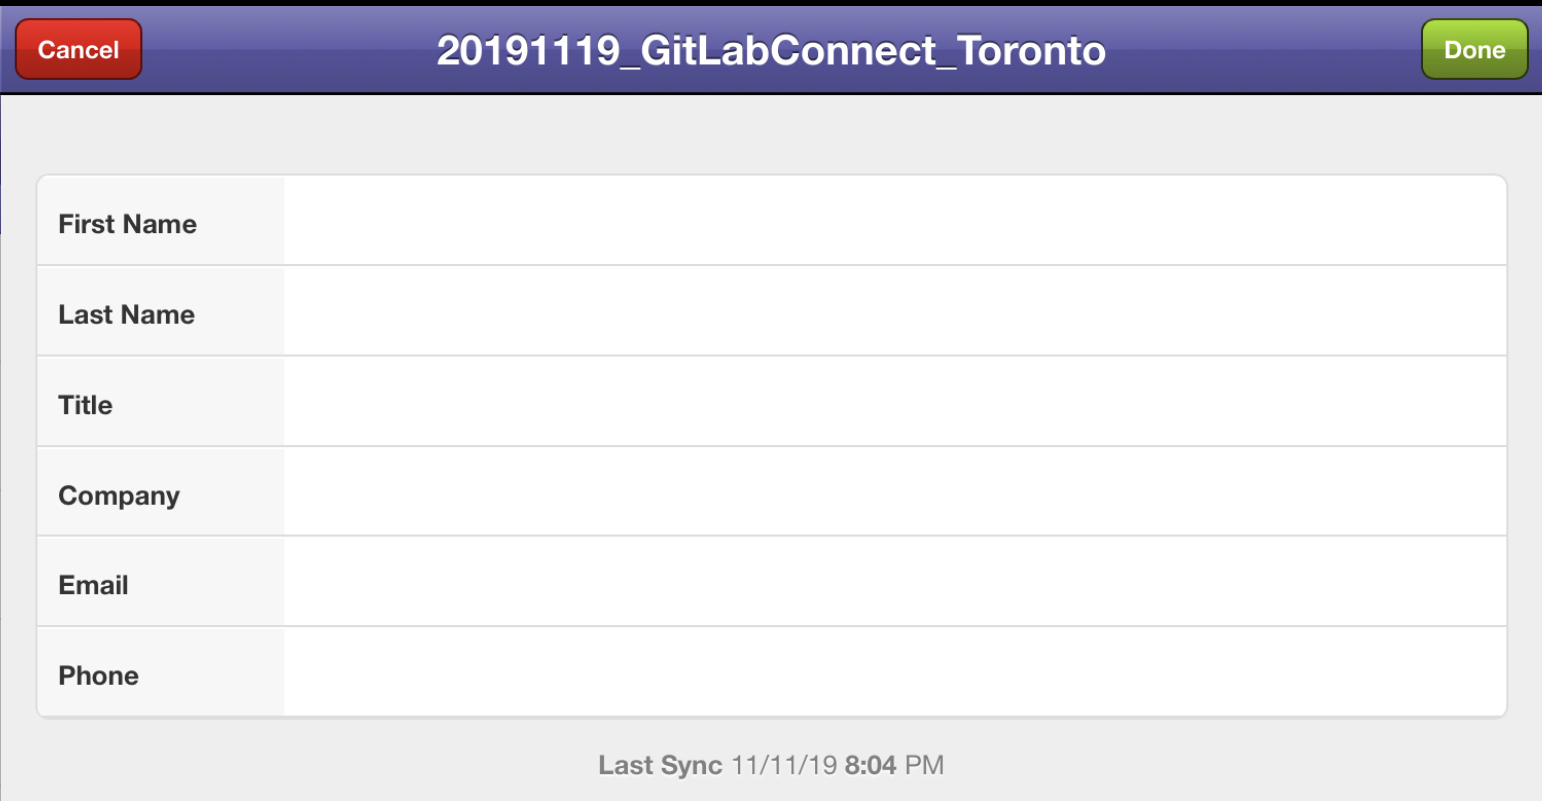Select the Last Name input field

pyautogui.click(x=895, y=311)
